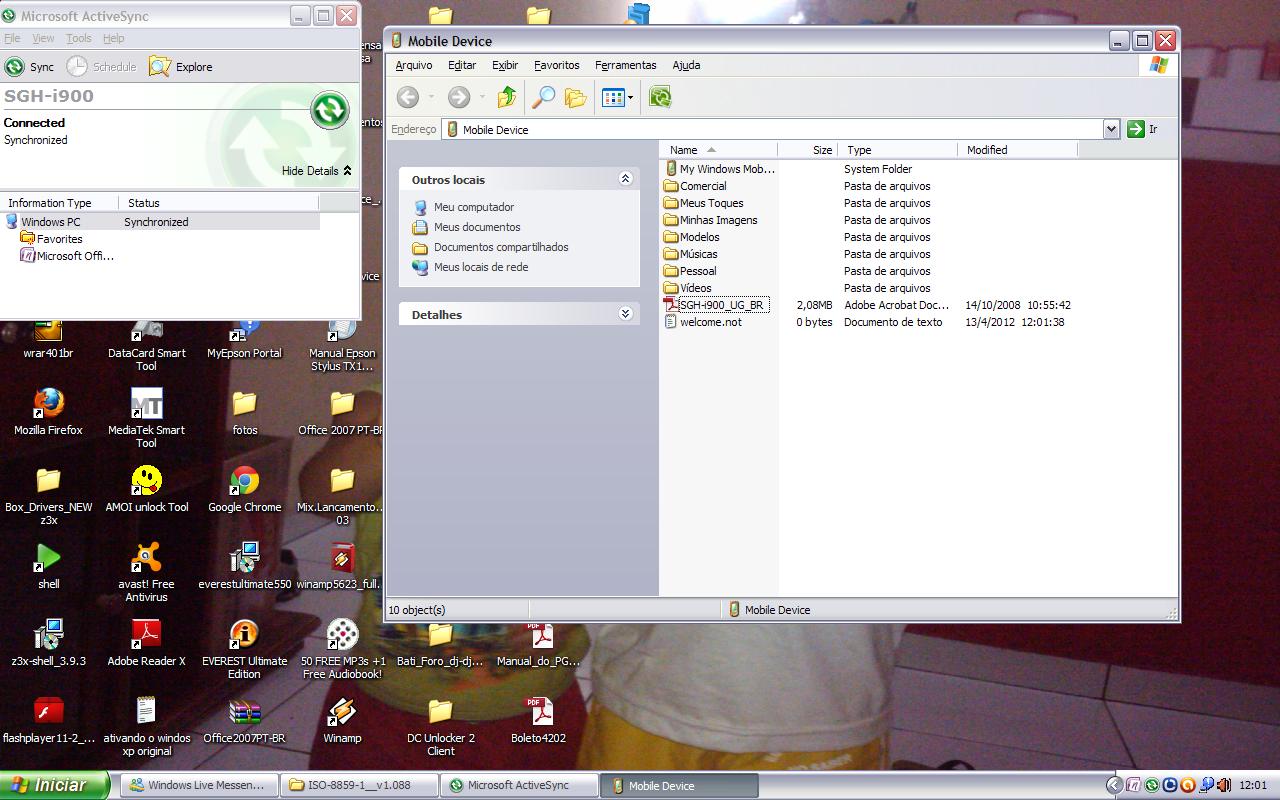The image size is (1280, 800).
Task: Open Mozilla Firefox desktop shortcut
Action: pyautogui.click(x=48, y=412)
